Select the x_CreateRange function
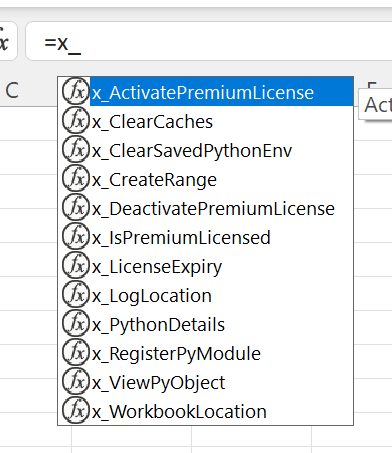The image size is (392, 453). (x=206, y=179)
